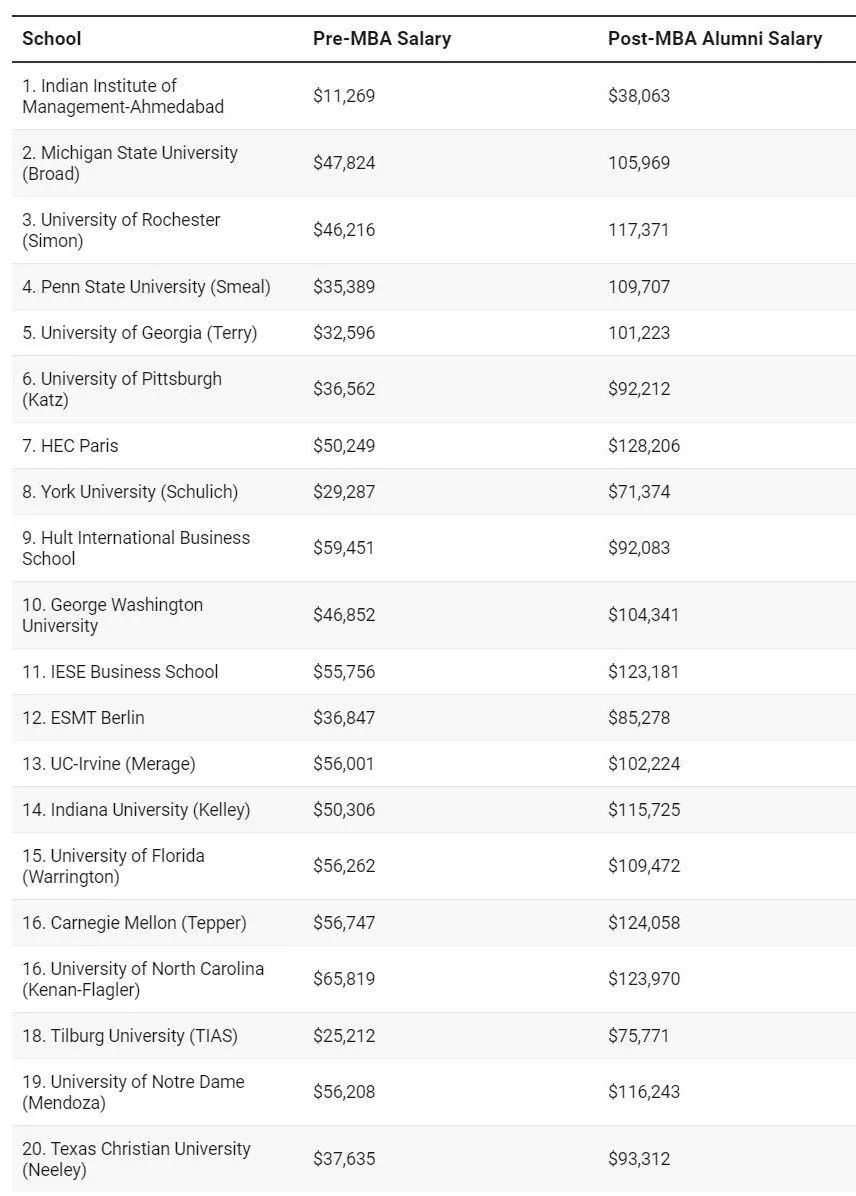The height and width of the screenshot is (1196, 856).
Task: Select the ESMT Berlin row
Action: tap(83, 718)
